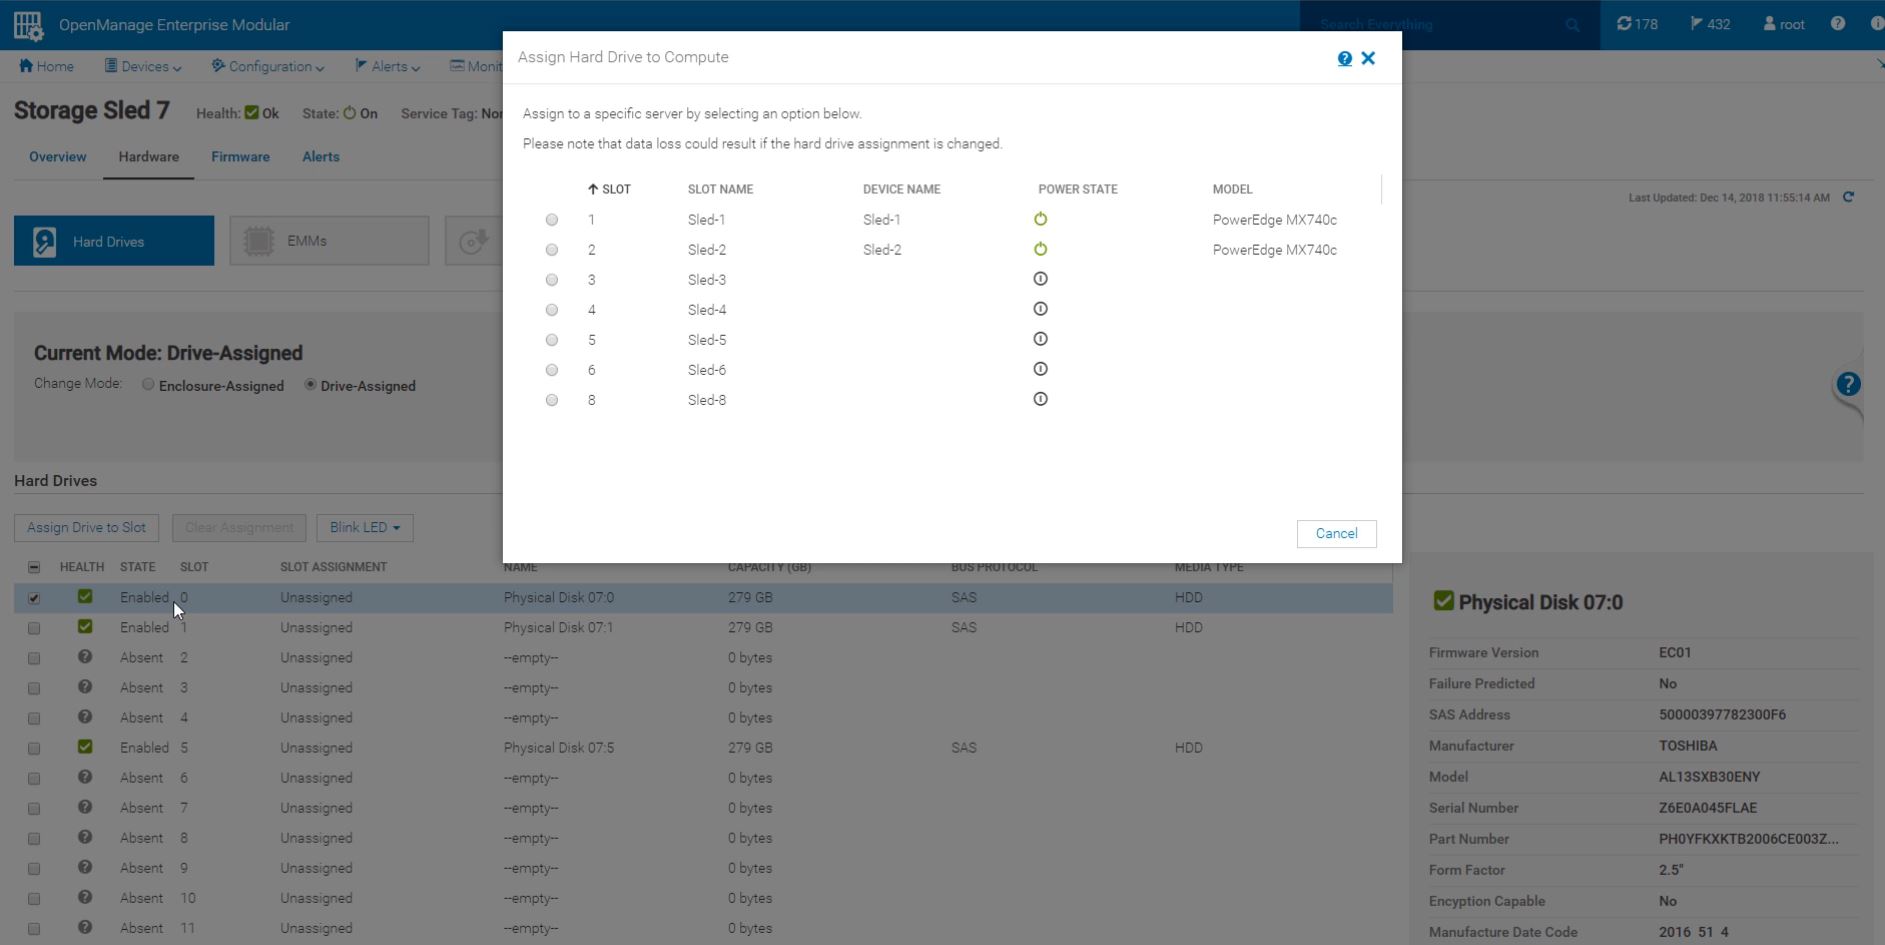Open the alerts flag icon showing 432

coord(1710,24)
